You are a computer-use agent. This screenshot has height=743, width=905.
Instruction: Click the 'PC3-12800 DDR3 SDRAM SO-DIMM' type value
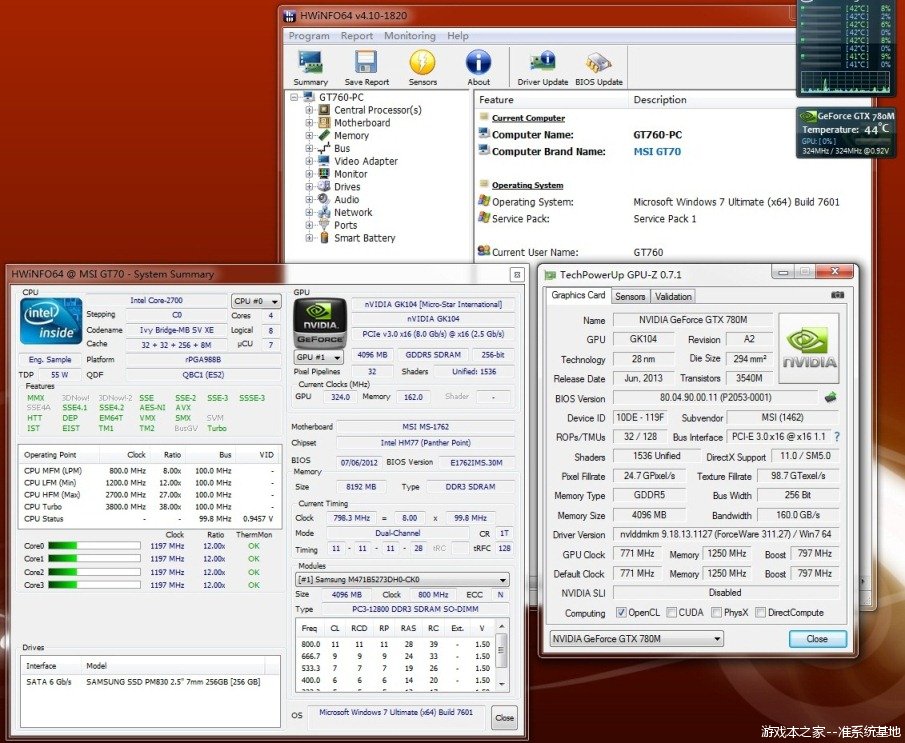pos(415,609)
